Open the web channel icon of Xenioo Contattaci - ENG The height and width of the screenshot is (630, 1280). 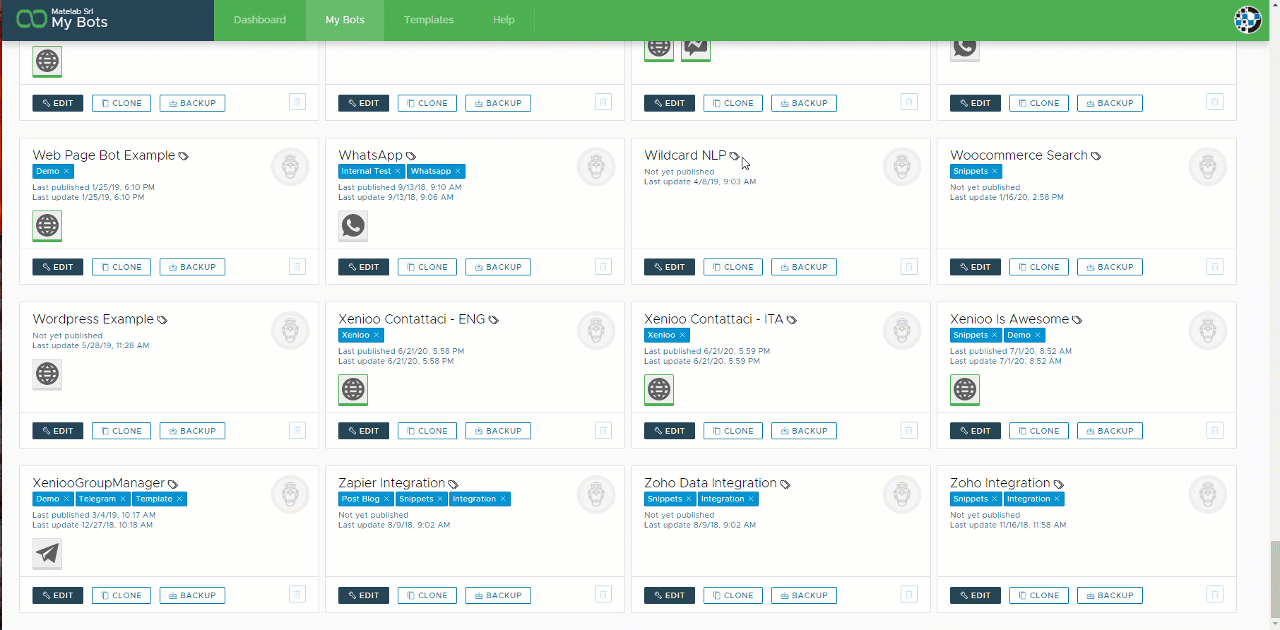tap(353, 389)
